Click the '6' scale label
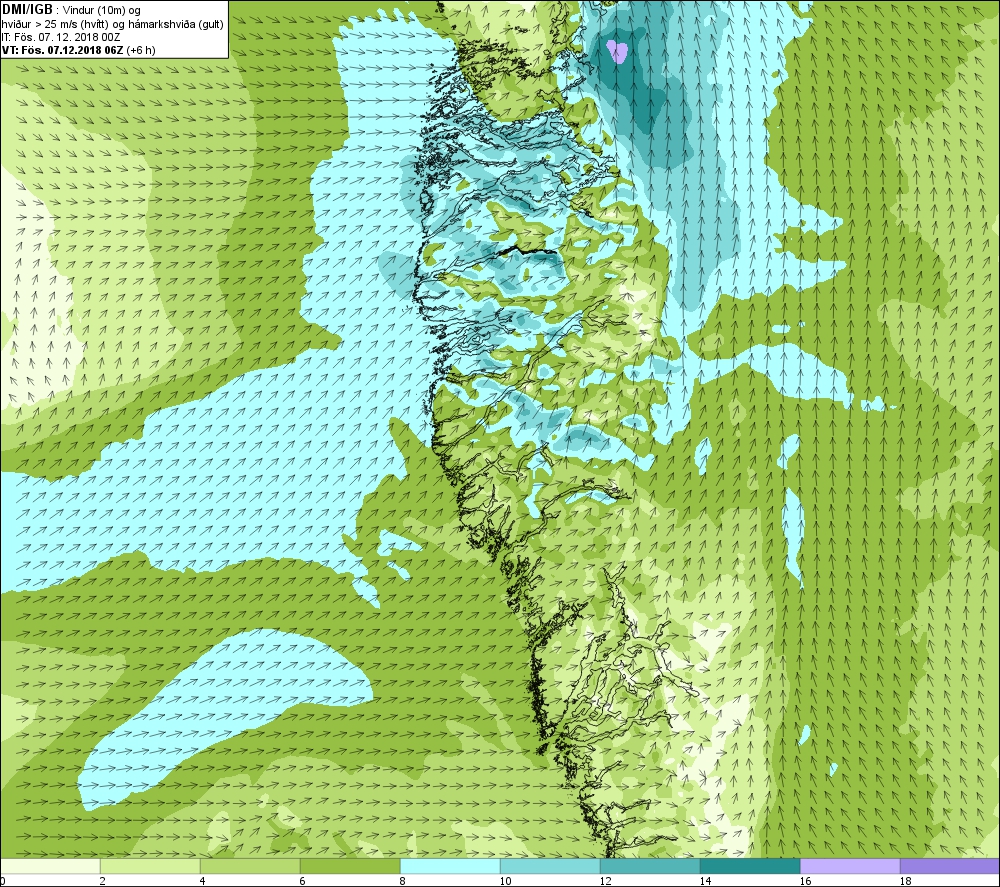This screenshot has height=887, width=1000. [302, 881]
